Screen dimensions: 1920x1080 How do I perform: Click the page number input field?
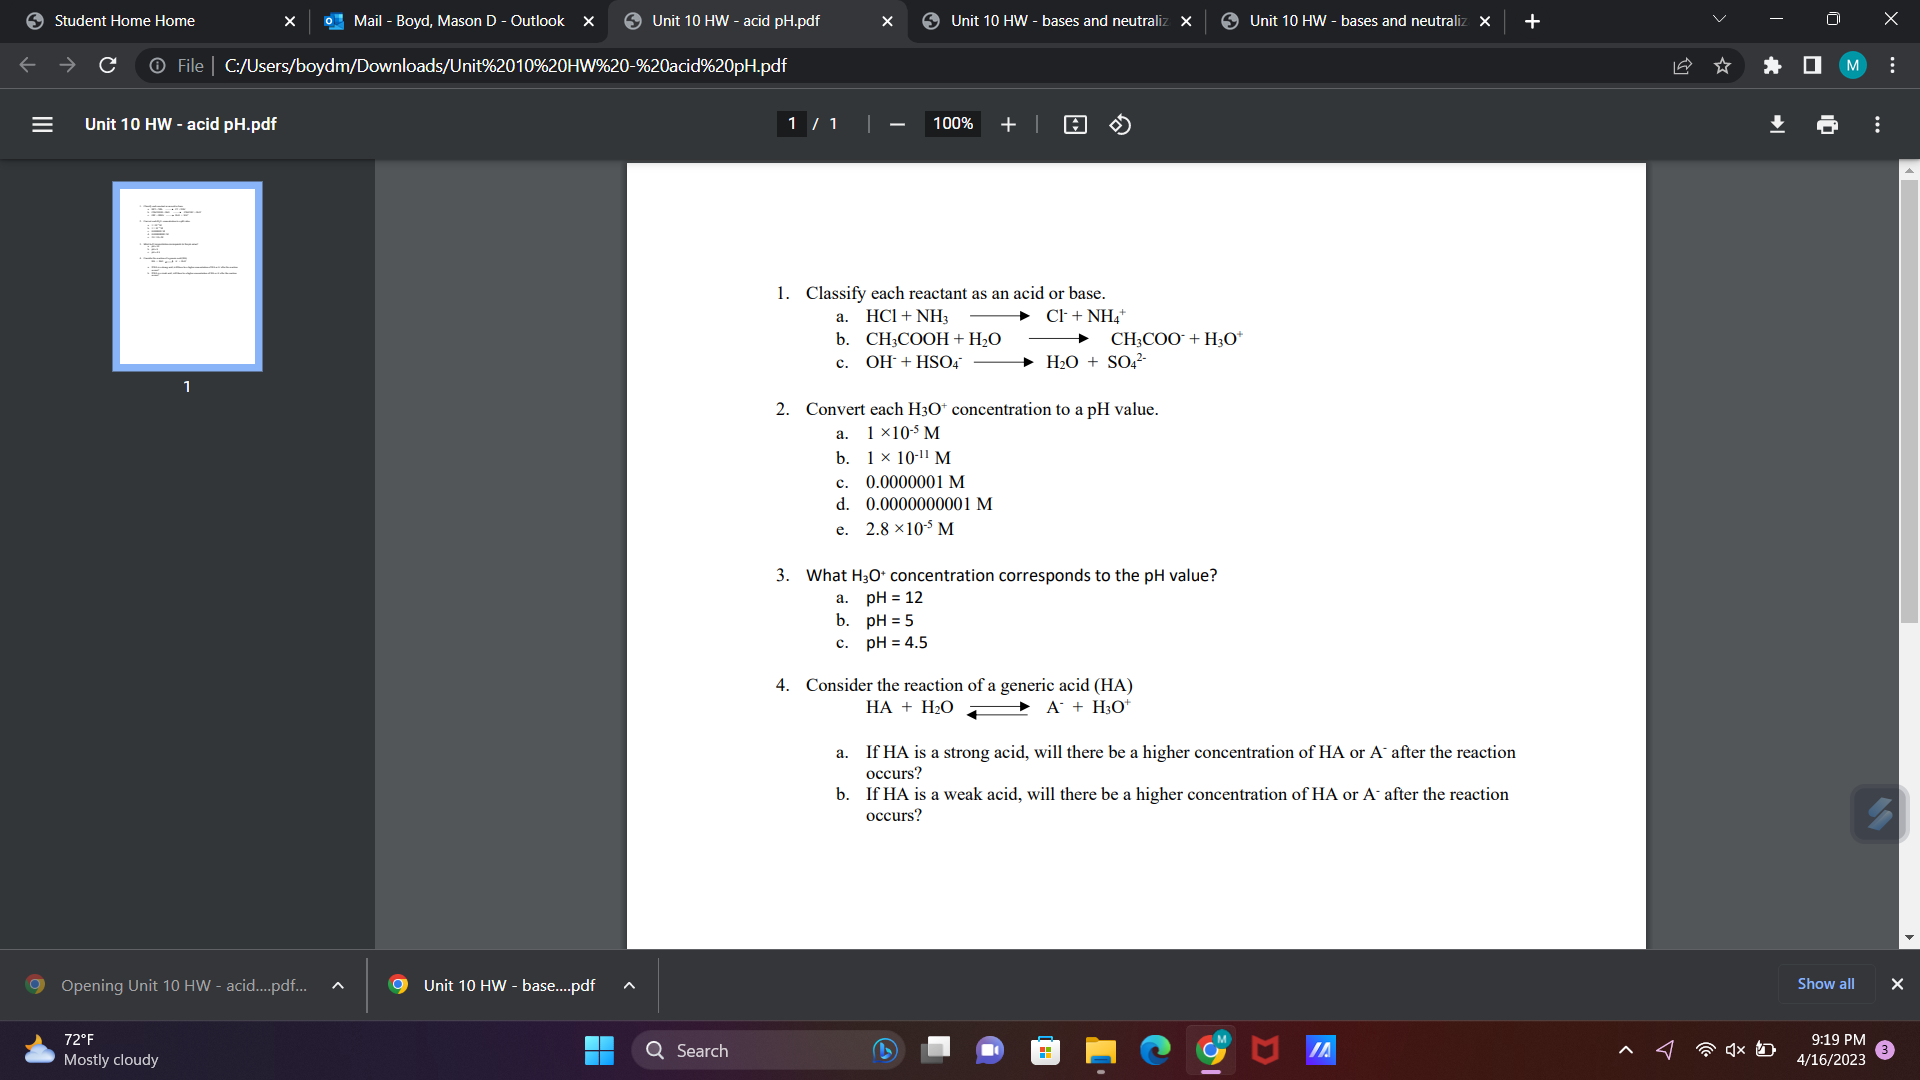(x=791, y=124)
